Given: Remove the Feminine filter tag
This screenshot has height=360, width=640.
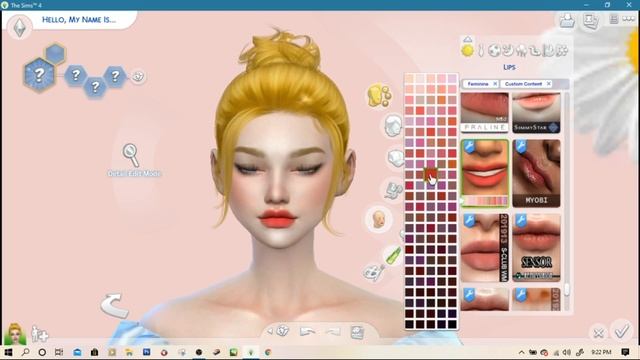Looking at the screenshot, I should click(495, 84).
